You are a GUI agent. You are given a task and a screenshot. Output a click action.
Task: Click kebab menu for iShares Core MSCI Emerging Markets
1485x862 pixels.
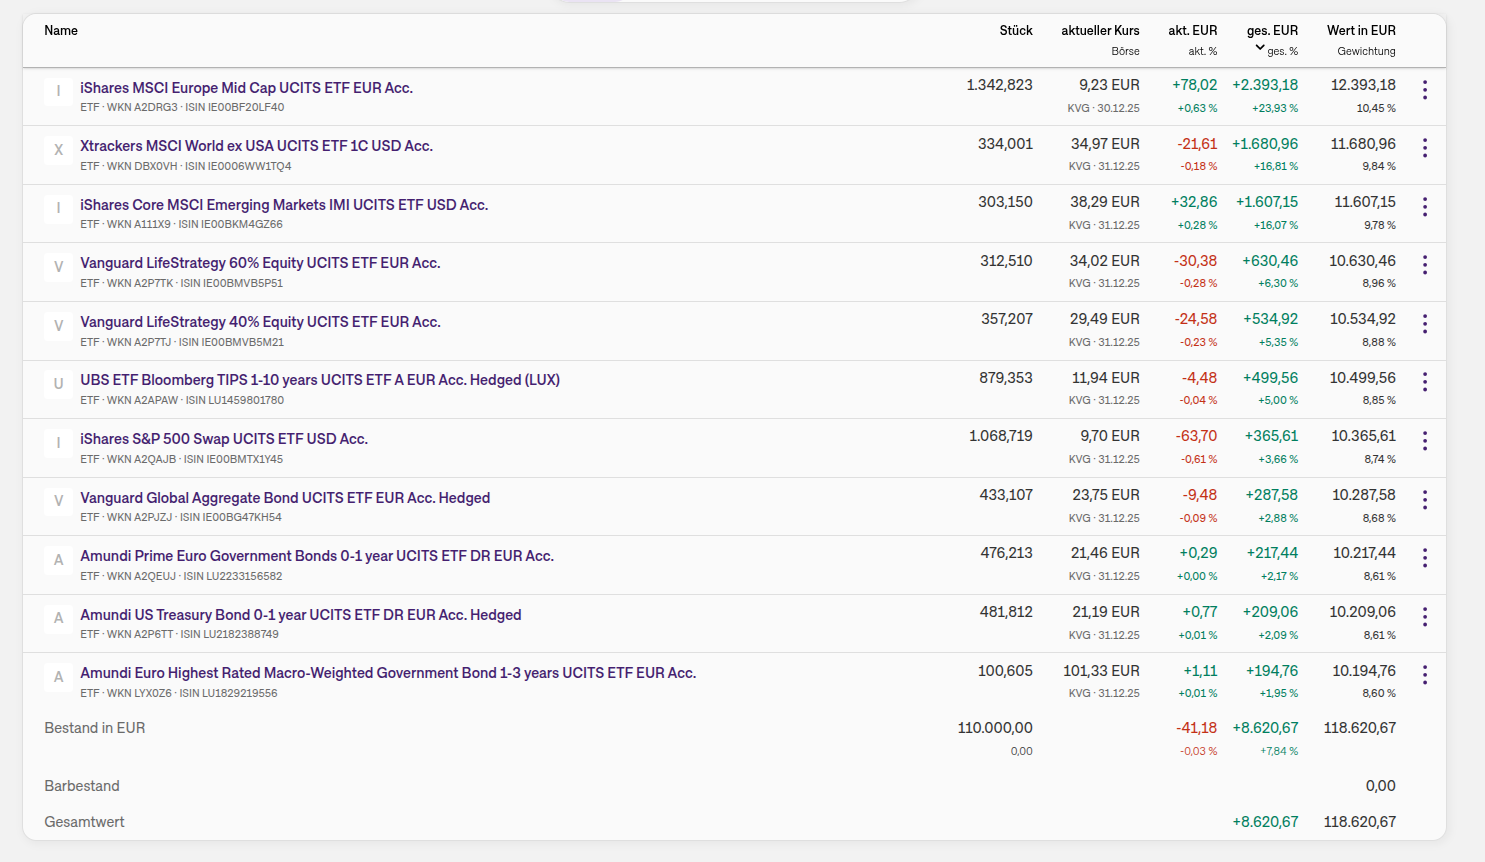(1425, 207)
